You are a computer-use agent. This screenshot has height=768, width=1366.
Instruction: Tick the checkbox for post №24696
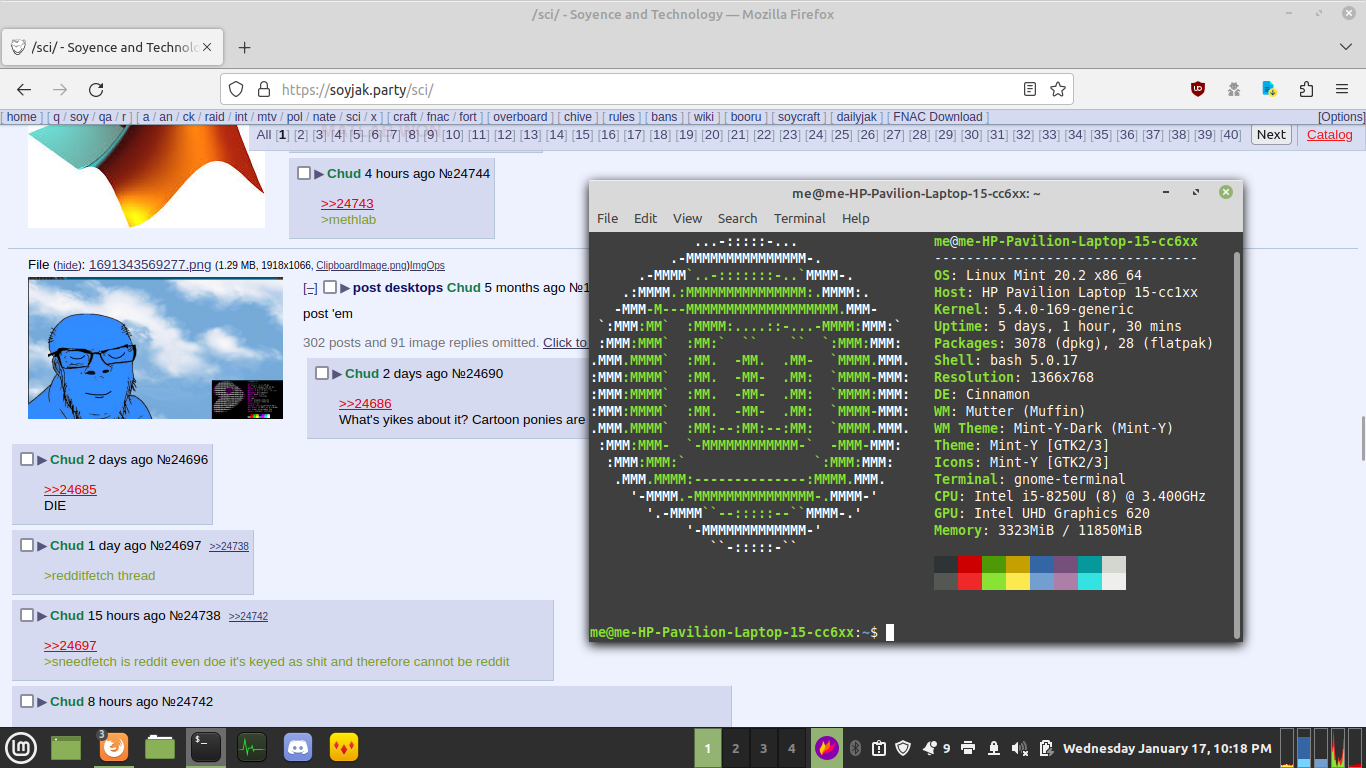(27, 459)
